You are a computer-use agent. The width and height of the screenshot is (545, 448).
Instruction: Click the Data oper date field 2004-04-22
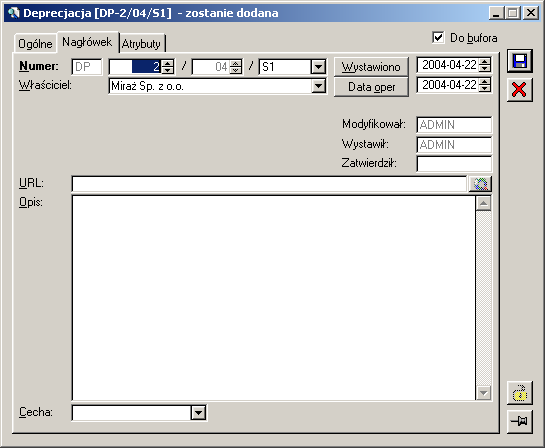[x=448, y=85]
